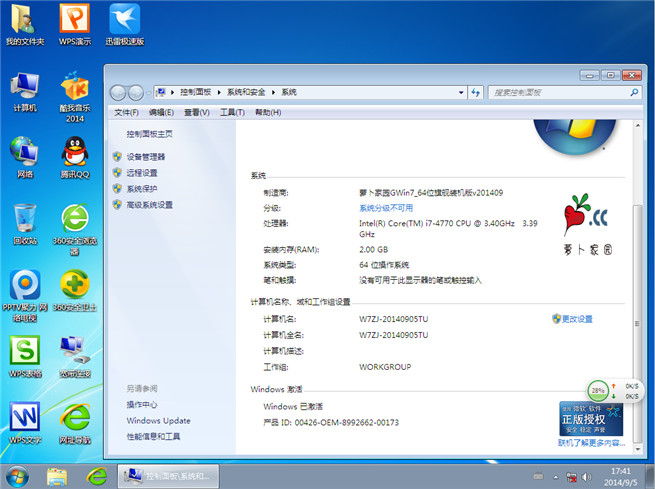Open the WPS演示 desktop shortcut

click(x=74, y=22)
